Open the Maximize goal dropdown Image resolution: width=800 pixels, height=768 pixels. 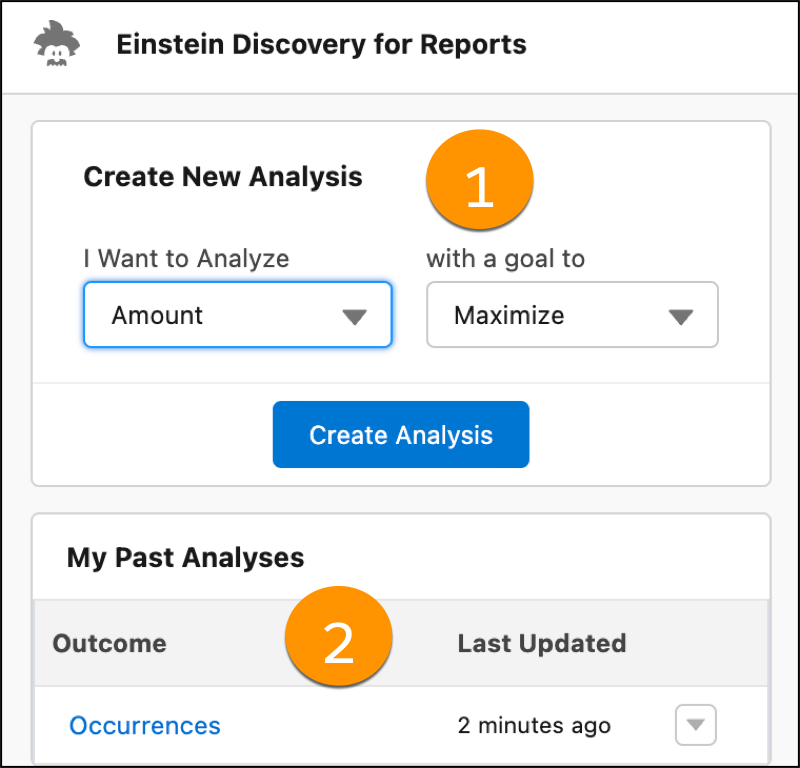[572, 315]
